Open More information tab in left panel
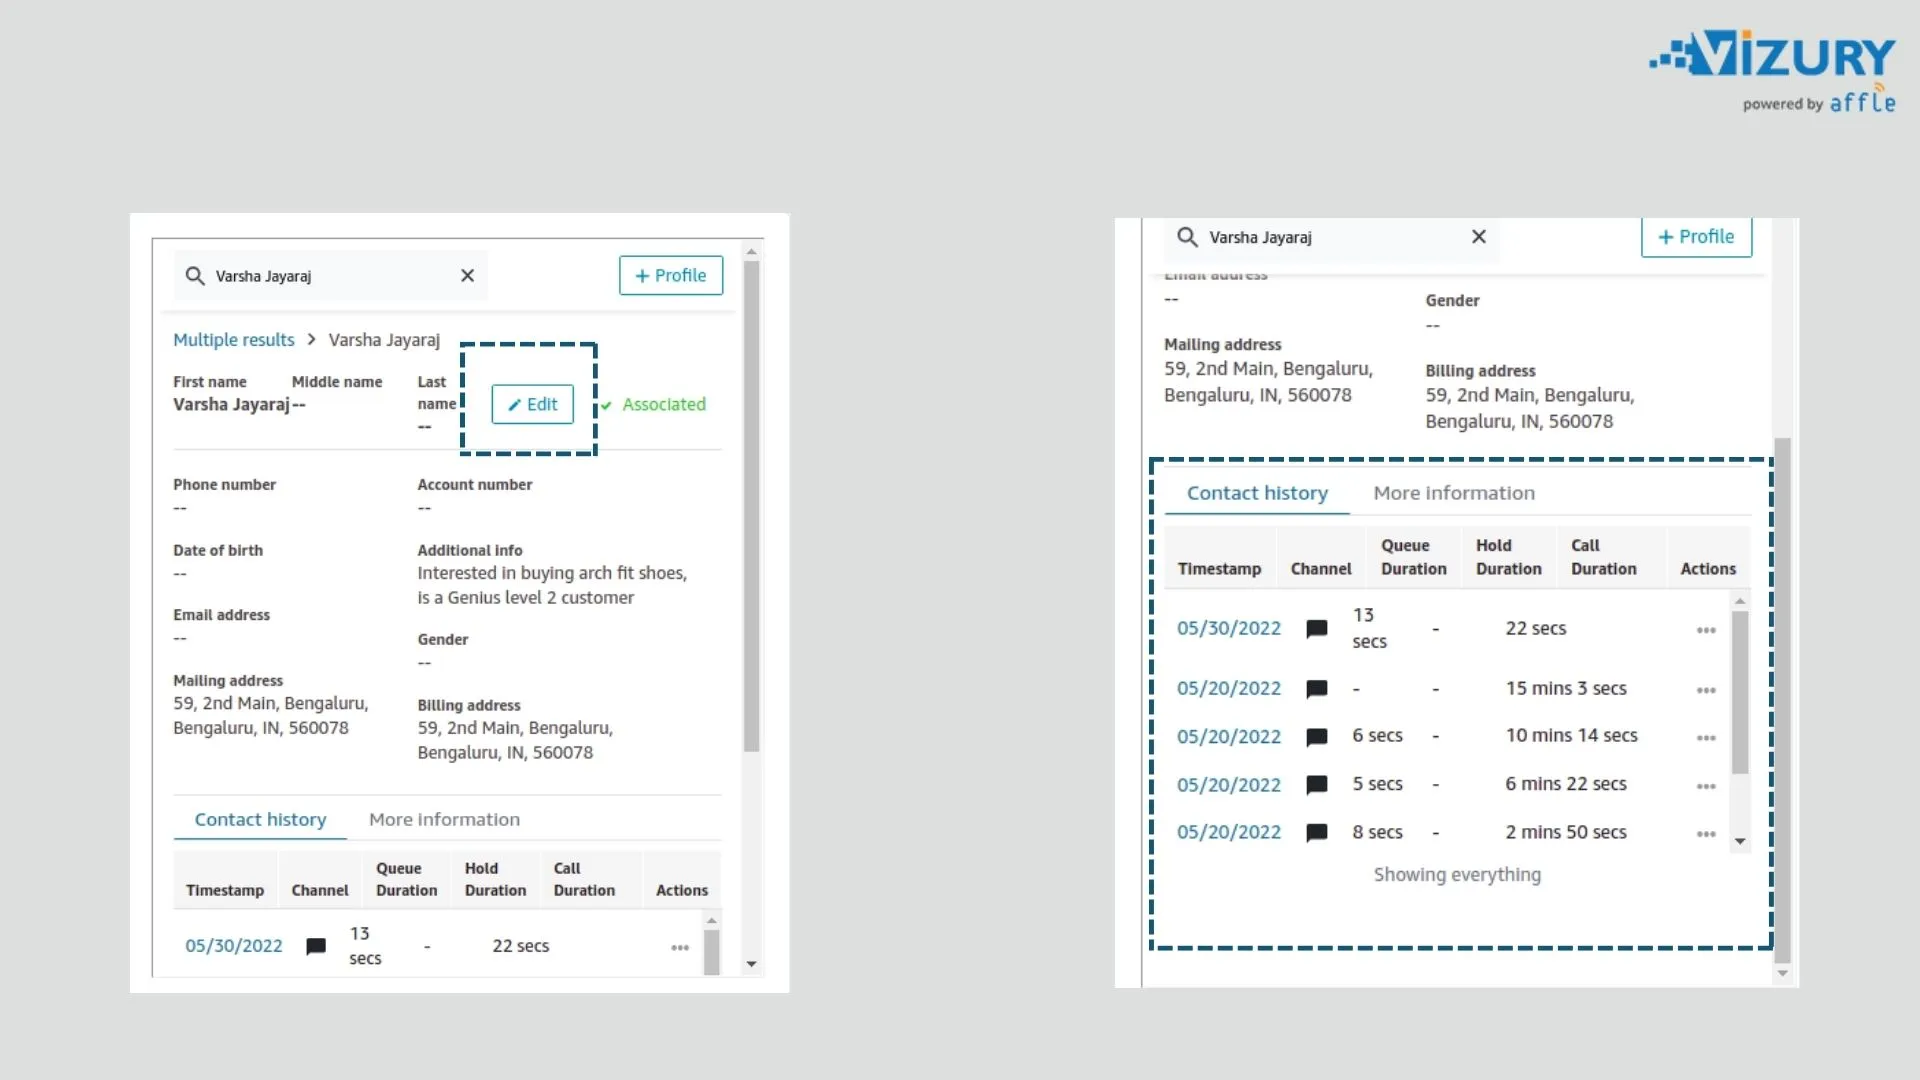The width and height of the screenshot is (1920, 1080). tap(444, 819)
